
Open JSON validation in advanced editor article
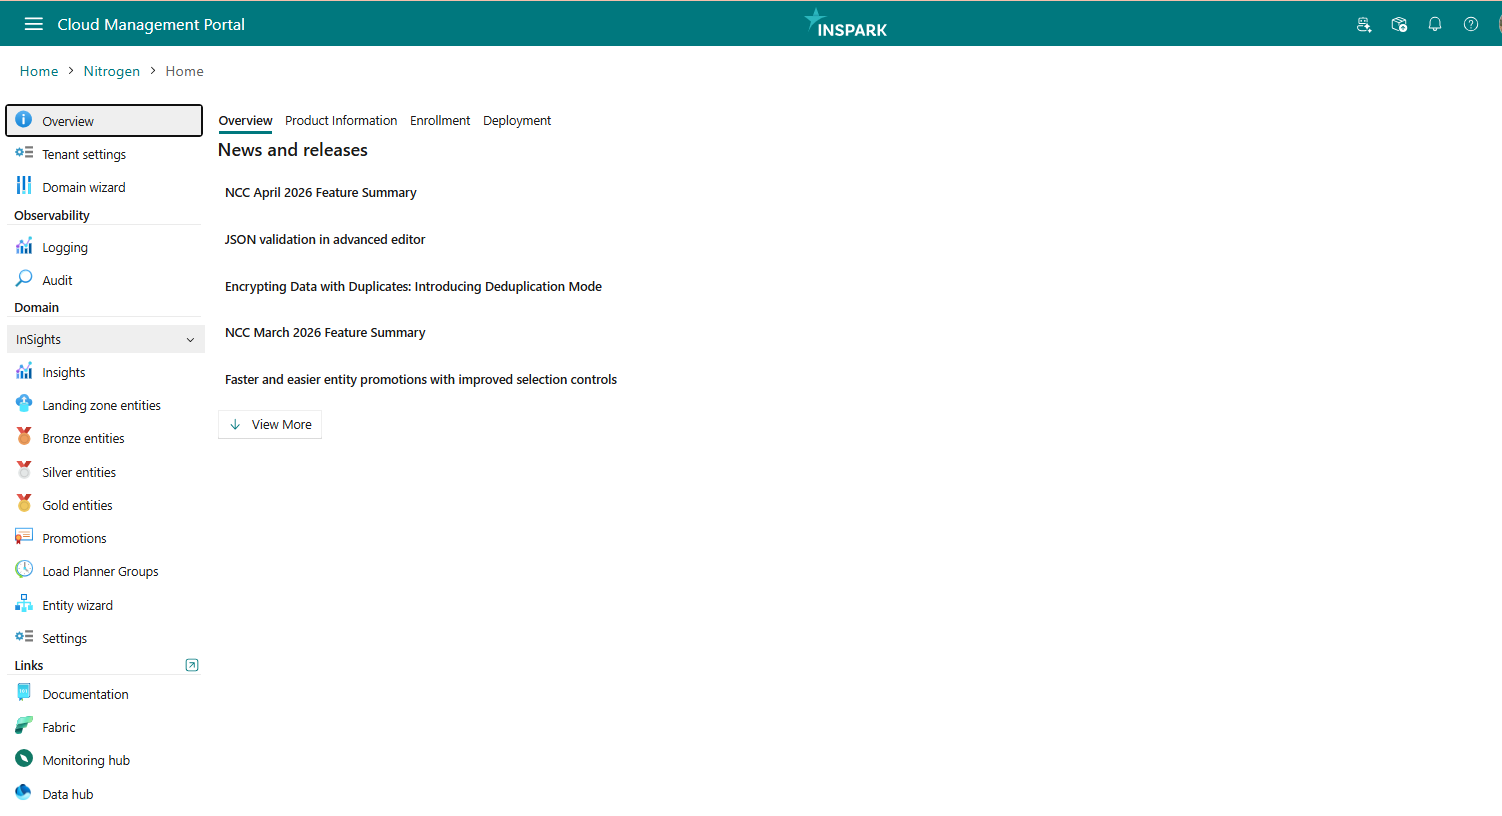pos(325,240)
